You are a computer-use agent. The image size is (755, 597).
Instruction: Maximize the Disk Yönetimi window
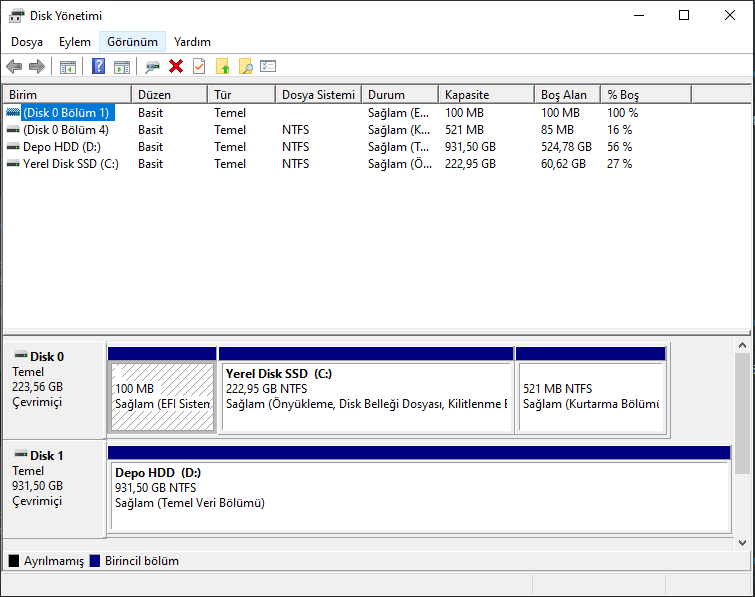684,15
